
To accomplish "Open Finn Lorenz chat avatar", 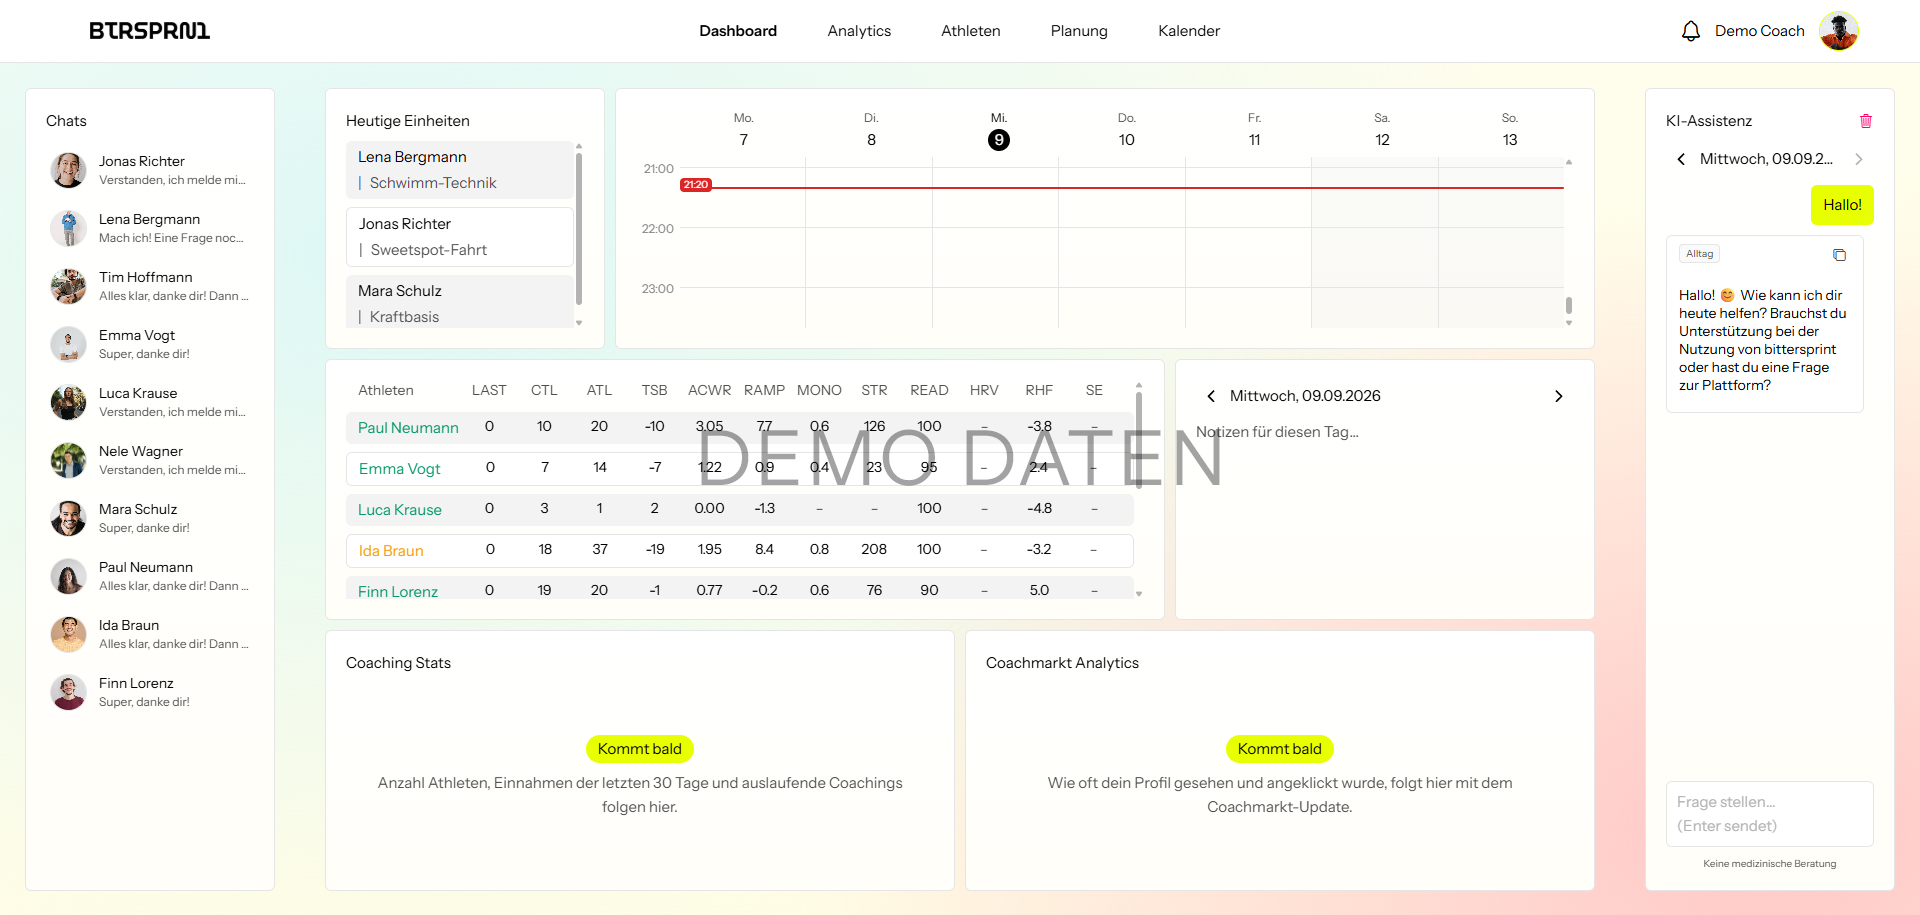I will click(x=69, y=692).
